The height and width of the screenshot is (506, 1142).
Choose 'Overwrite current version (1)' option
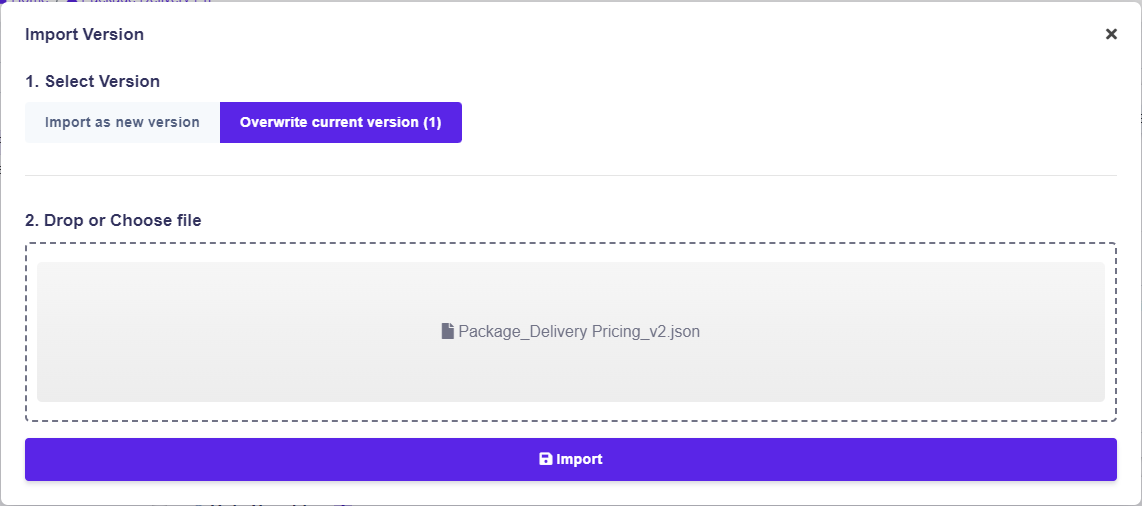[x=340, y=122]
